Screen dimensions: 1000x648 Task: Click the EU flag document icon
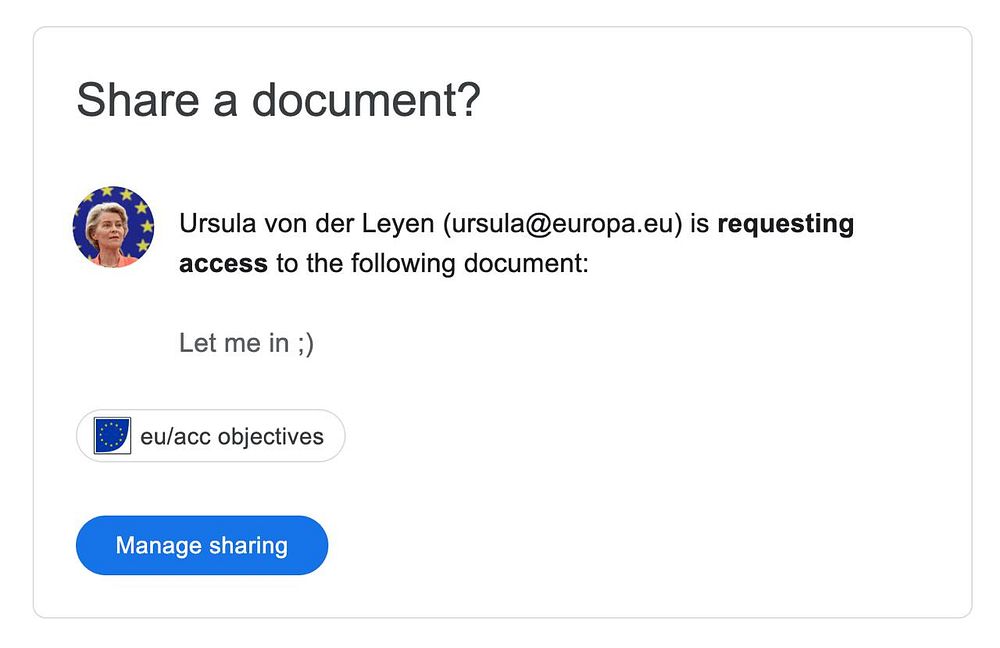113,436
